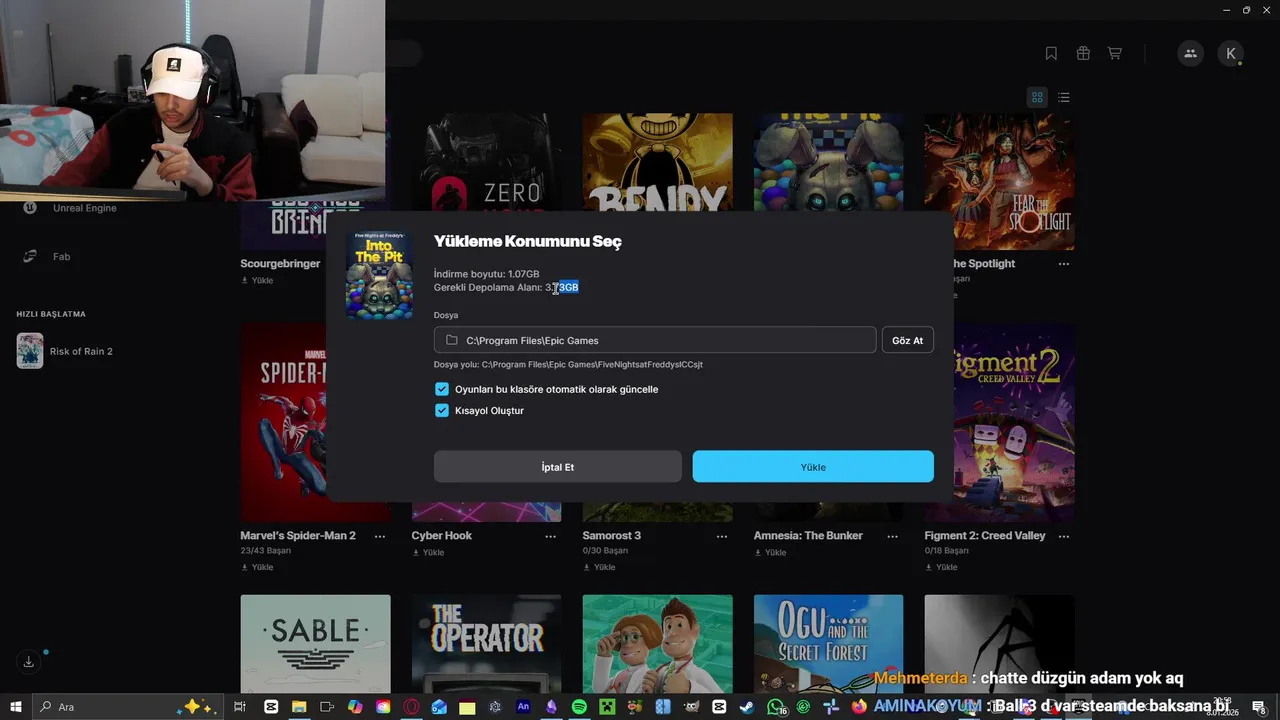The image size is (1280, 720).
Task: Click the Into The Pit cover in dialog
Action: [379, 275]
